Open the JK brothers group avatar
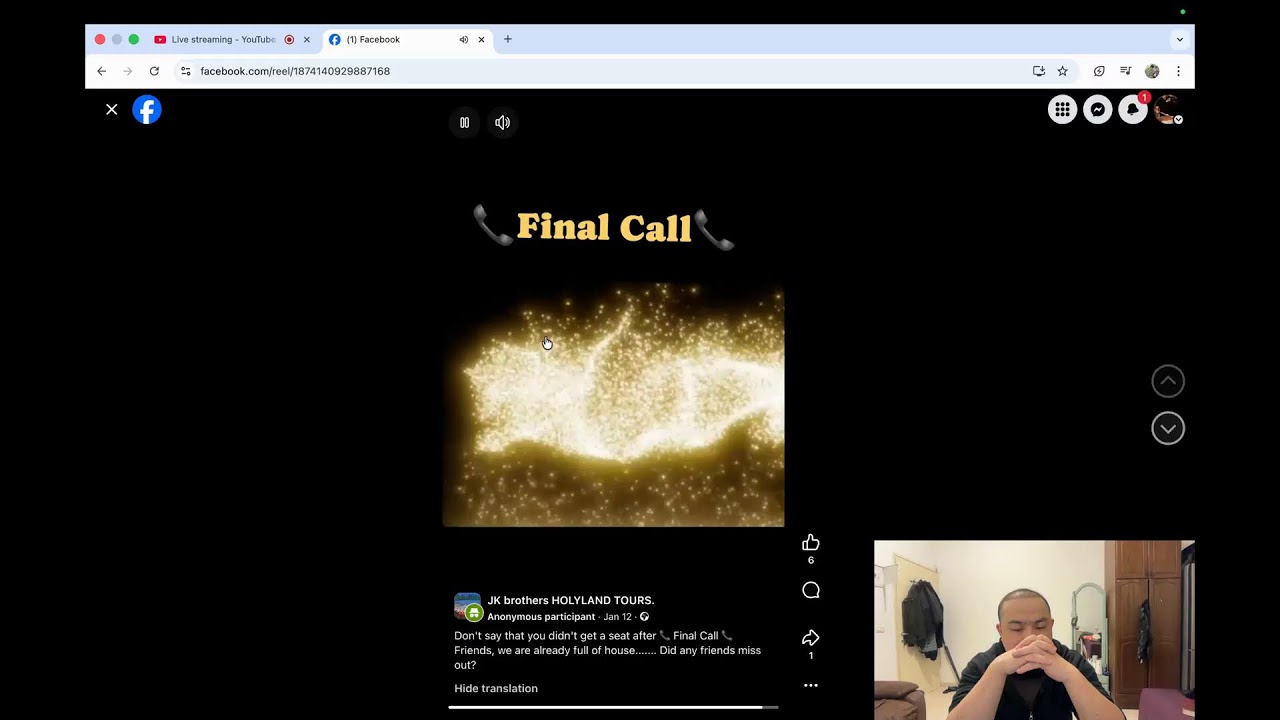This screenshot has height=720, width=1280. tap(467, 607)
